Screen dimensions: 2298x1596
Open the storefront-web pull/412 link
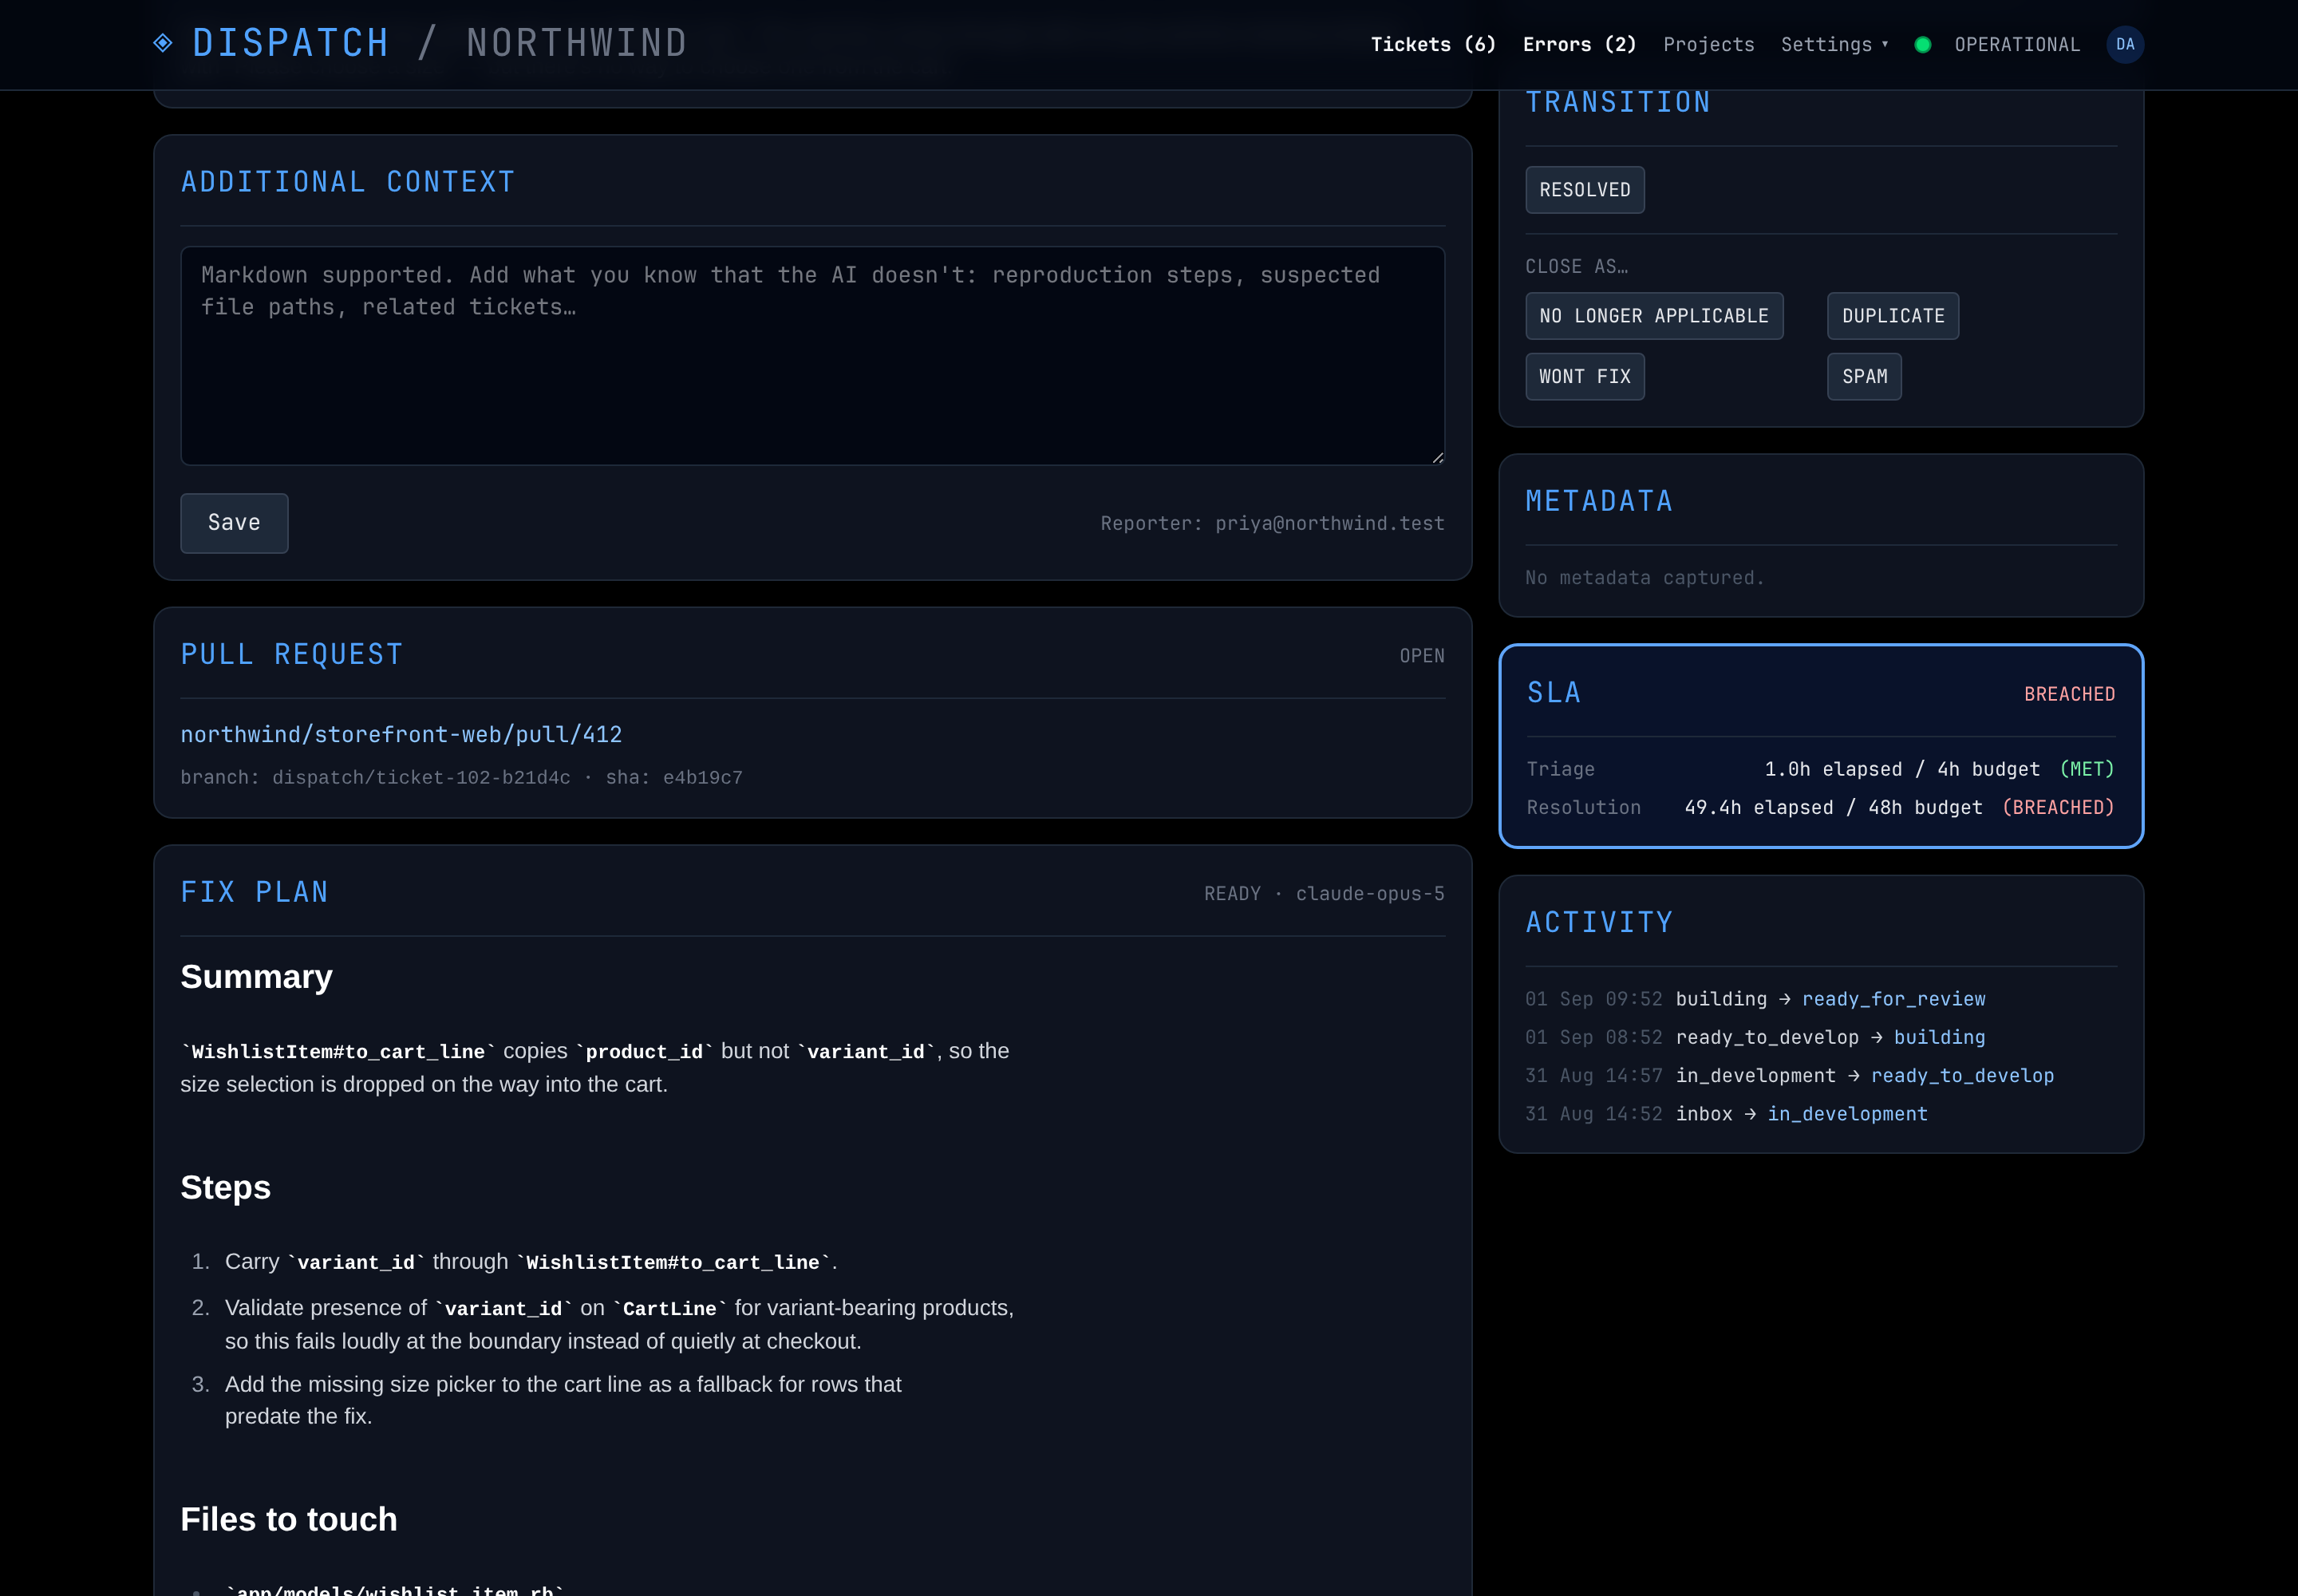[x=401, y=735]
